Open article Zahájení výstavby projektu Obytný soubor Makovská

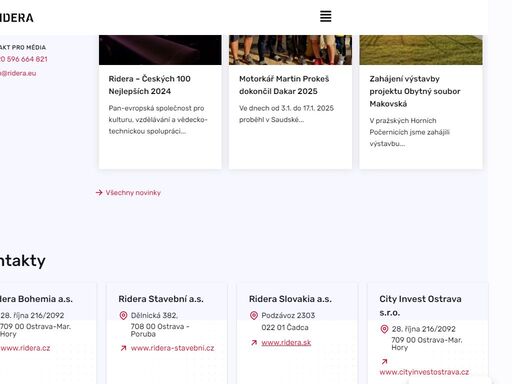tap(415, 91)
